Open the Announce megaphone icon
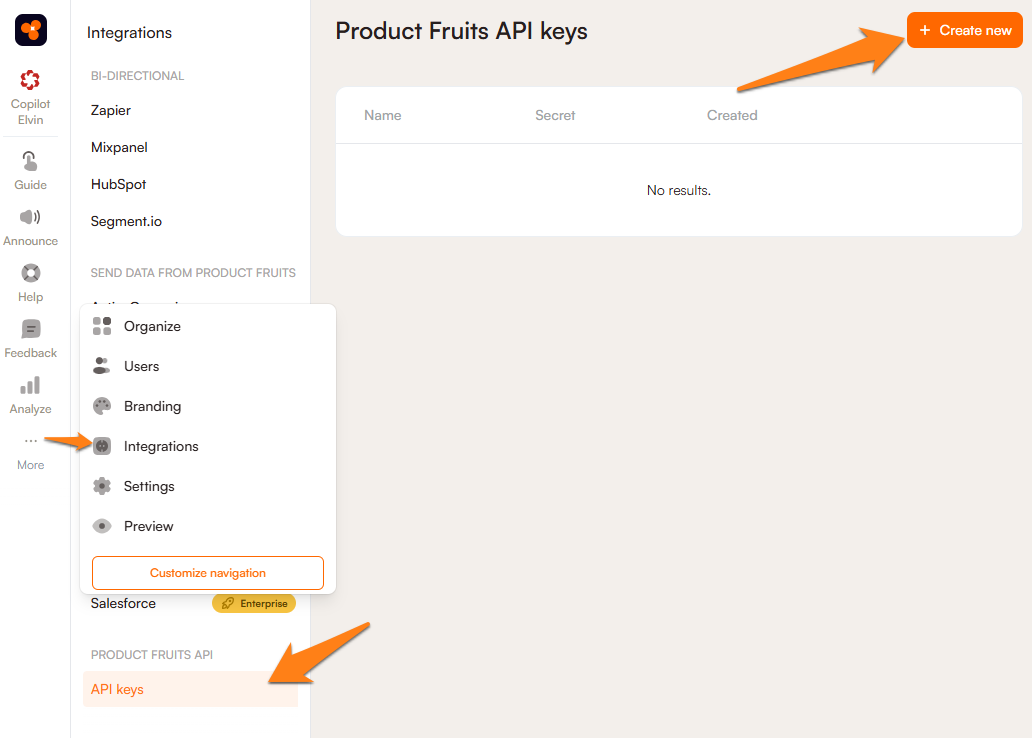The height and width of the screenshot is (738, 1032). tap(30, 218)
